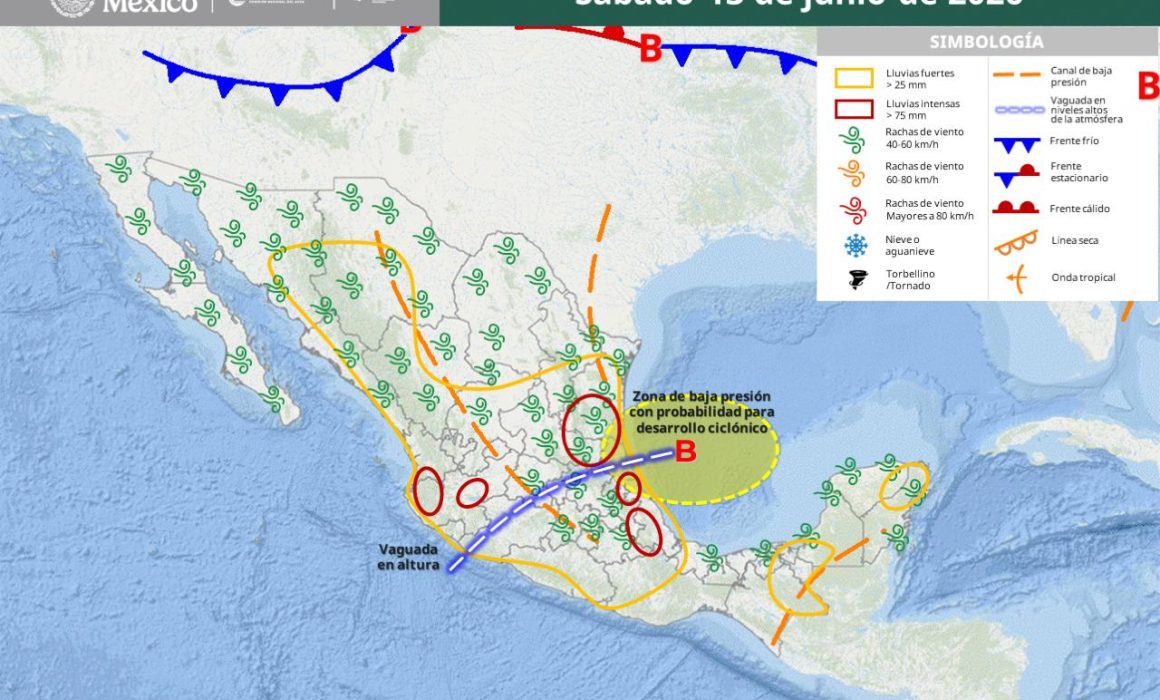The image size is (1160, 700).
Task: Click the blue snowflake legend icon
Action: click(x=856, y=245)
